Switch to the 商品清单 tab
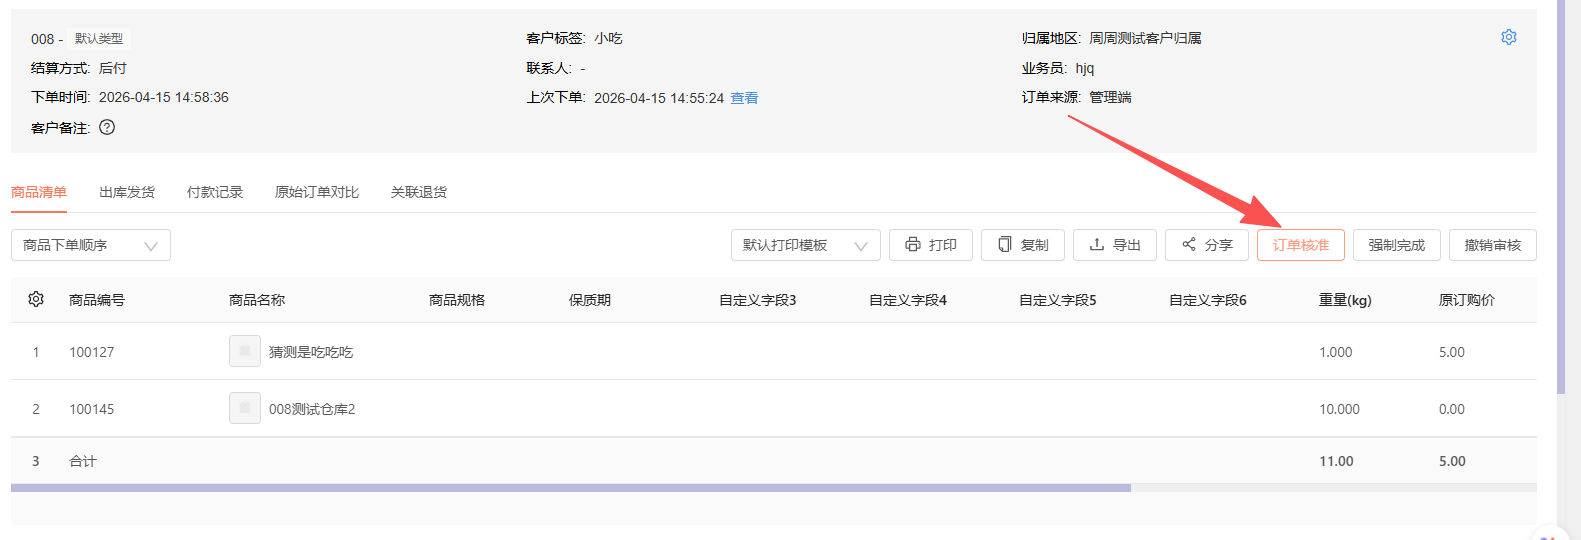This screenshot has width=1581, height=540. [x=39, y=192]
